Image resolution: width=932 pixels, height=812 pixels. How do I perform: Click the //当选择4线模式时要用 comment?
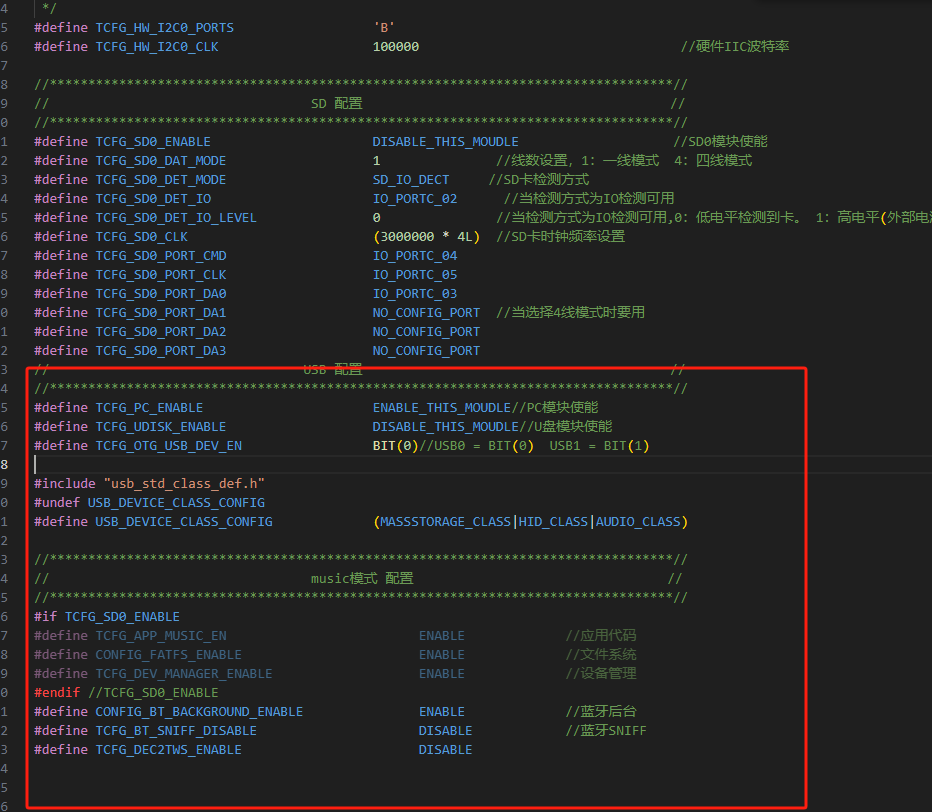571,313
